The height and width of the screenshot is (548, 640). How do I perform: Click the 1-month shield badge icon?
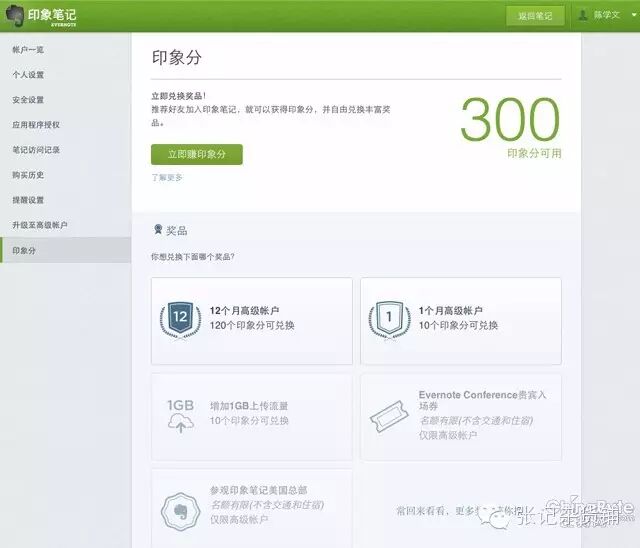click(x=389, y=319)
